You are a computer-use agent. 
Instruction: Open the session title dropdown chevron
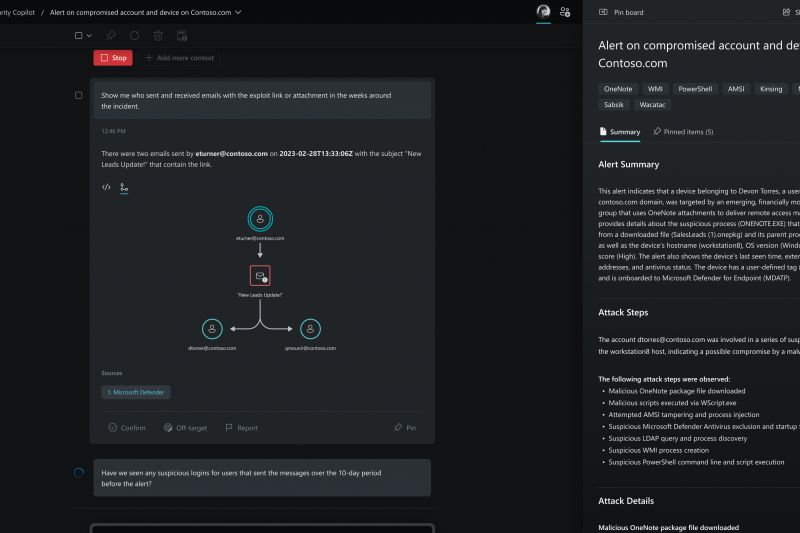click(238, 12)
